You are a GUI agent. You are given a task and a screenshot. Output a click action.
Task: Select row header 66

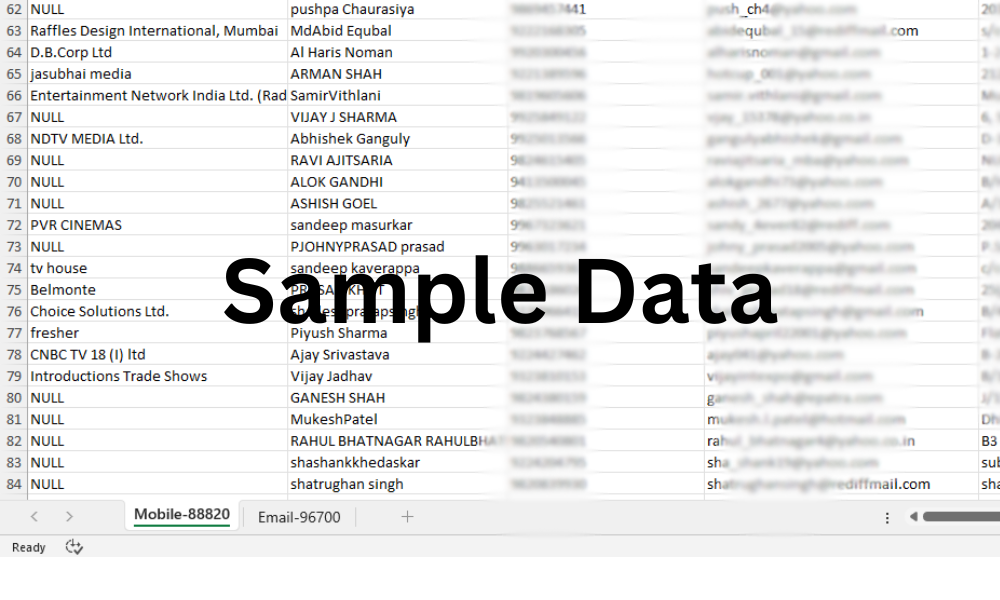14,96
